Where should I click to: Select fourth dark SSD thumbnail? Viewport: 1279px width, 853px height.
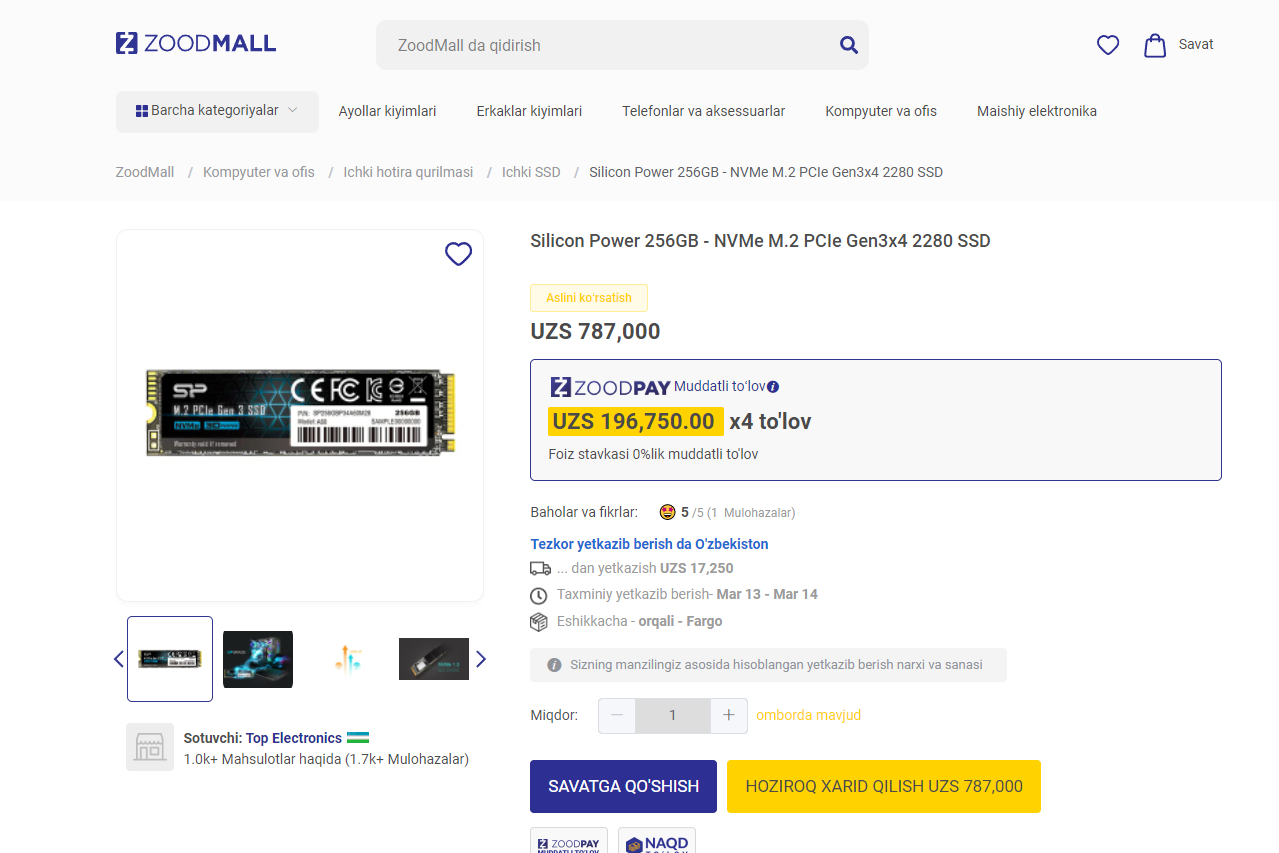click(x=434, y=659)
